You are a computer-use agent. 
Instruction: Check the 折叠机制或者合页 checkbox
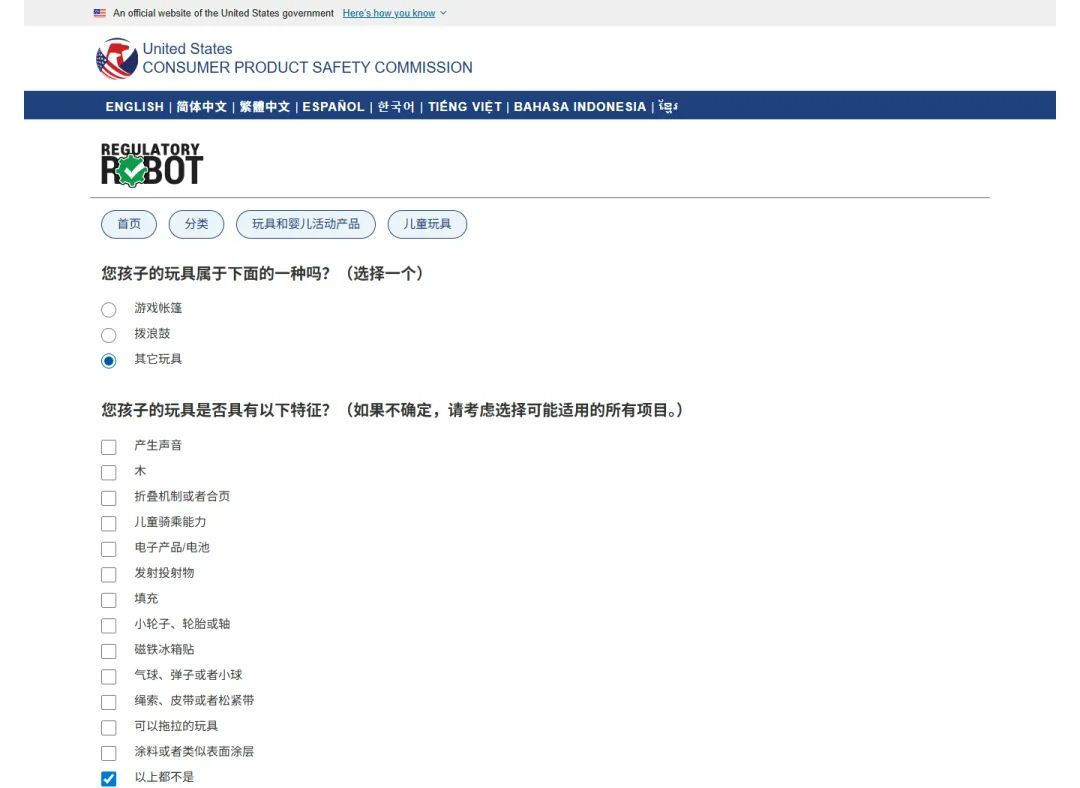[x=109, y=498]
